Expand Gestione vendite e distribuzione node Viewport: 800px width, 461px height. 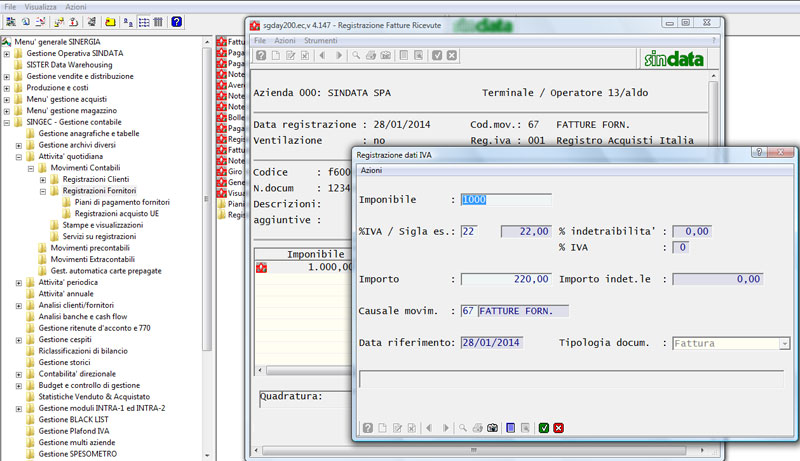click(x=7, y=76)
